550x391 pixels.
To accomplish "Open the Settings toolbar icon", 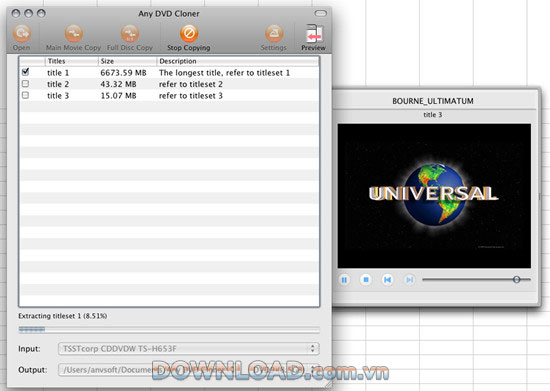I will click(274, 33).
